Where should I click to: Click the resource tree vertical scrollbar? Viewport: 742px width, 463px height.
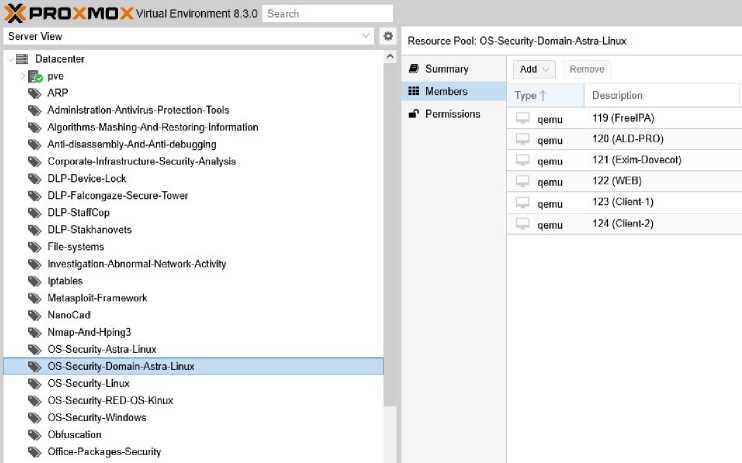click(x=390, y=234)
